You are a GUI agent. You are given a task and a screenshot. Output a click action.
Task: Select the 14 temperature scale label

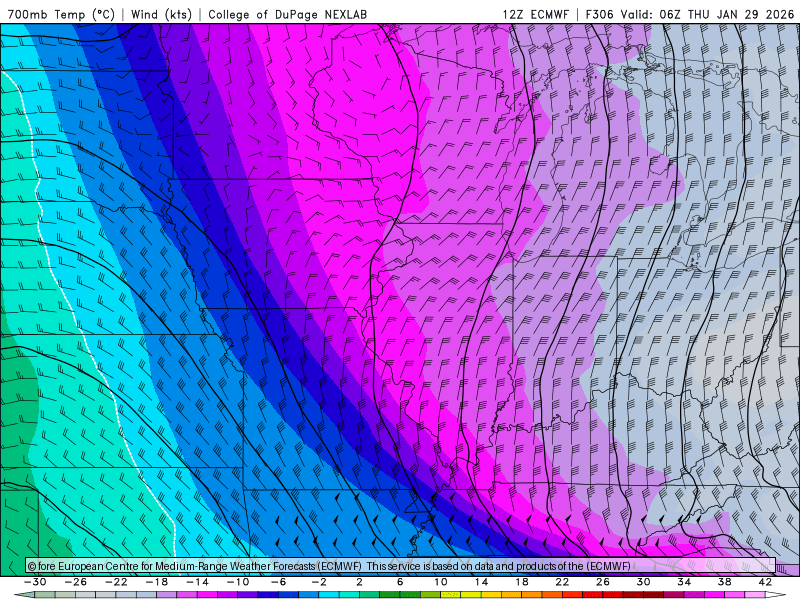pyautogui.click(x=481, y=582)
